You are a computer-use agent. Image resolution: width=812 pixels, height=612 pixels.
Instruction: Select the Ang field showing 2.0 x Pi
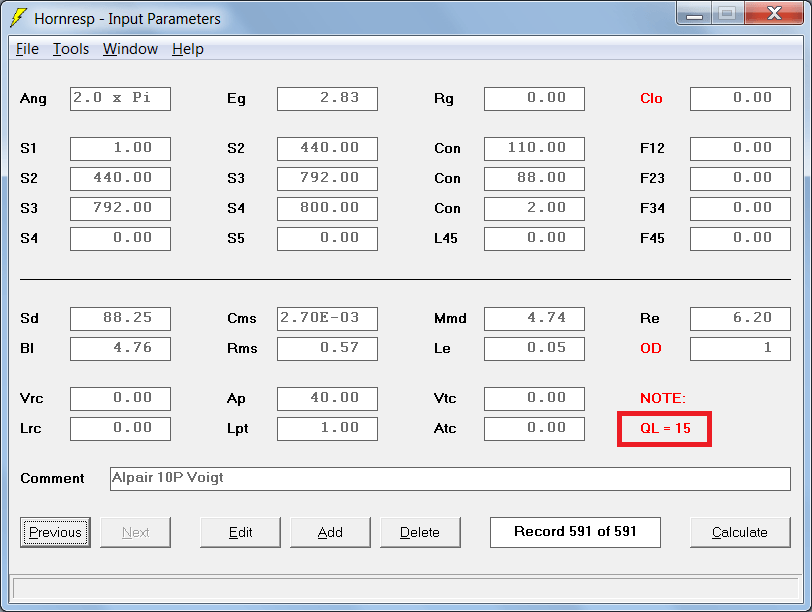(x=120, y=99)
